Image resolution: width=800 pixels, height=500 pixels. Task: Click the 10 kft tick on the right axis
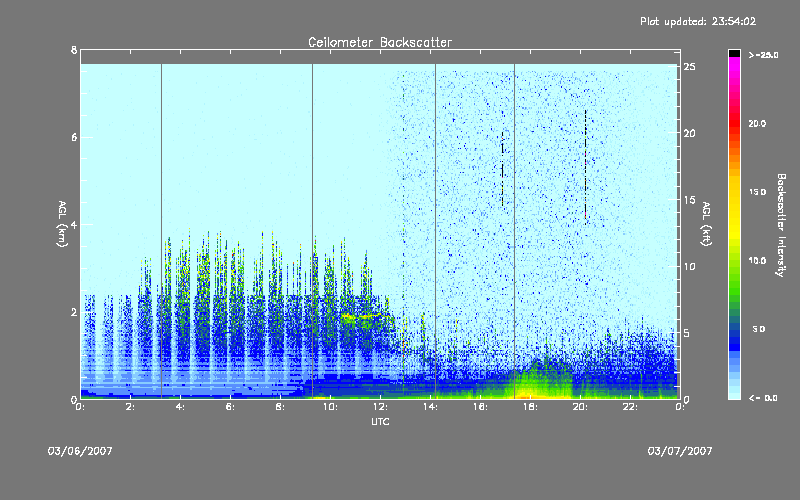(690, 266)
